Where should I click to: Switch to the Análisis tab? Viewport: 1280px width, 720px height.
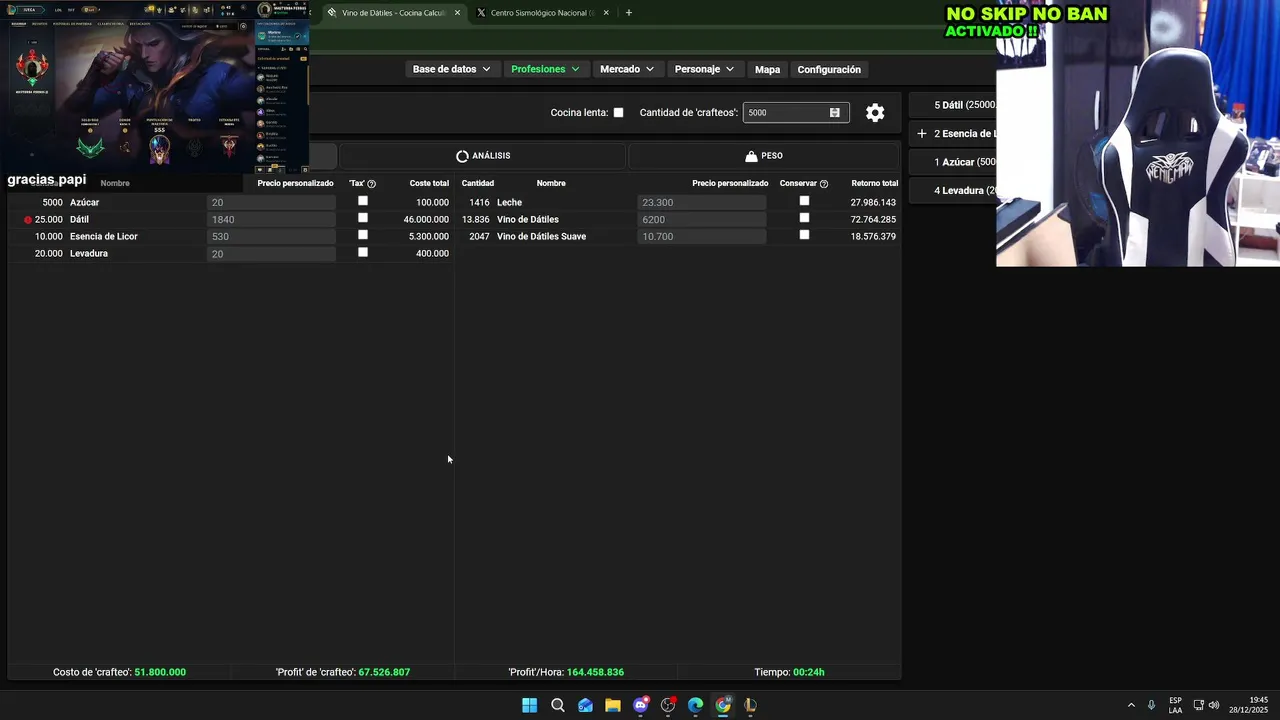click(x=483, y=156)
